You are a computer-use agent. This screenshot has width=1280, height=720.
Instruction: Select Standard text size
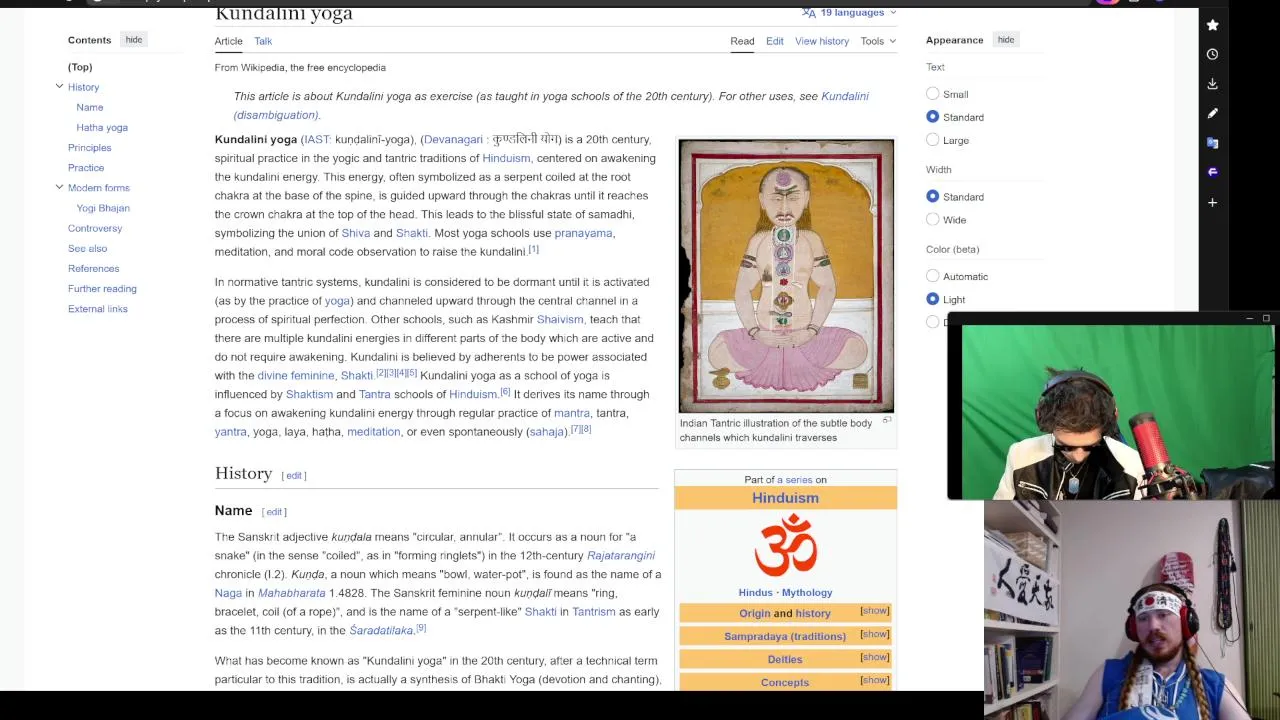click(932, 117)
